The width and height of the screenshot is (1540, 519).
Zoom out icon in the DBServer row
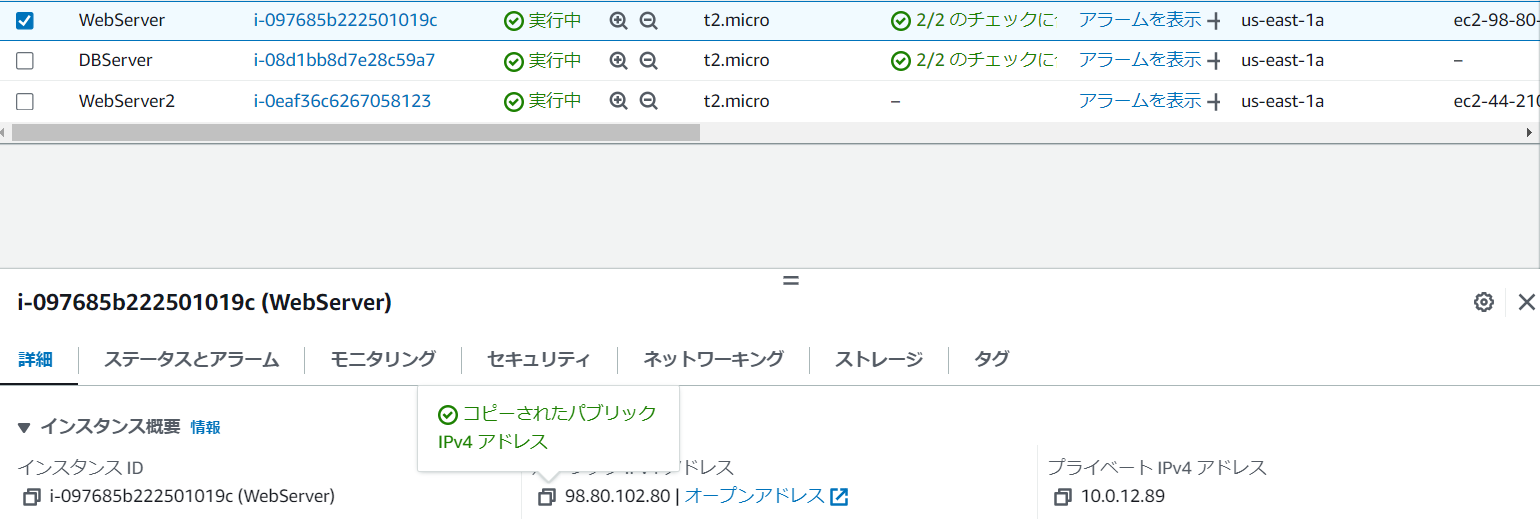tap(648, 60)
